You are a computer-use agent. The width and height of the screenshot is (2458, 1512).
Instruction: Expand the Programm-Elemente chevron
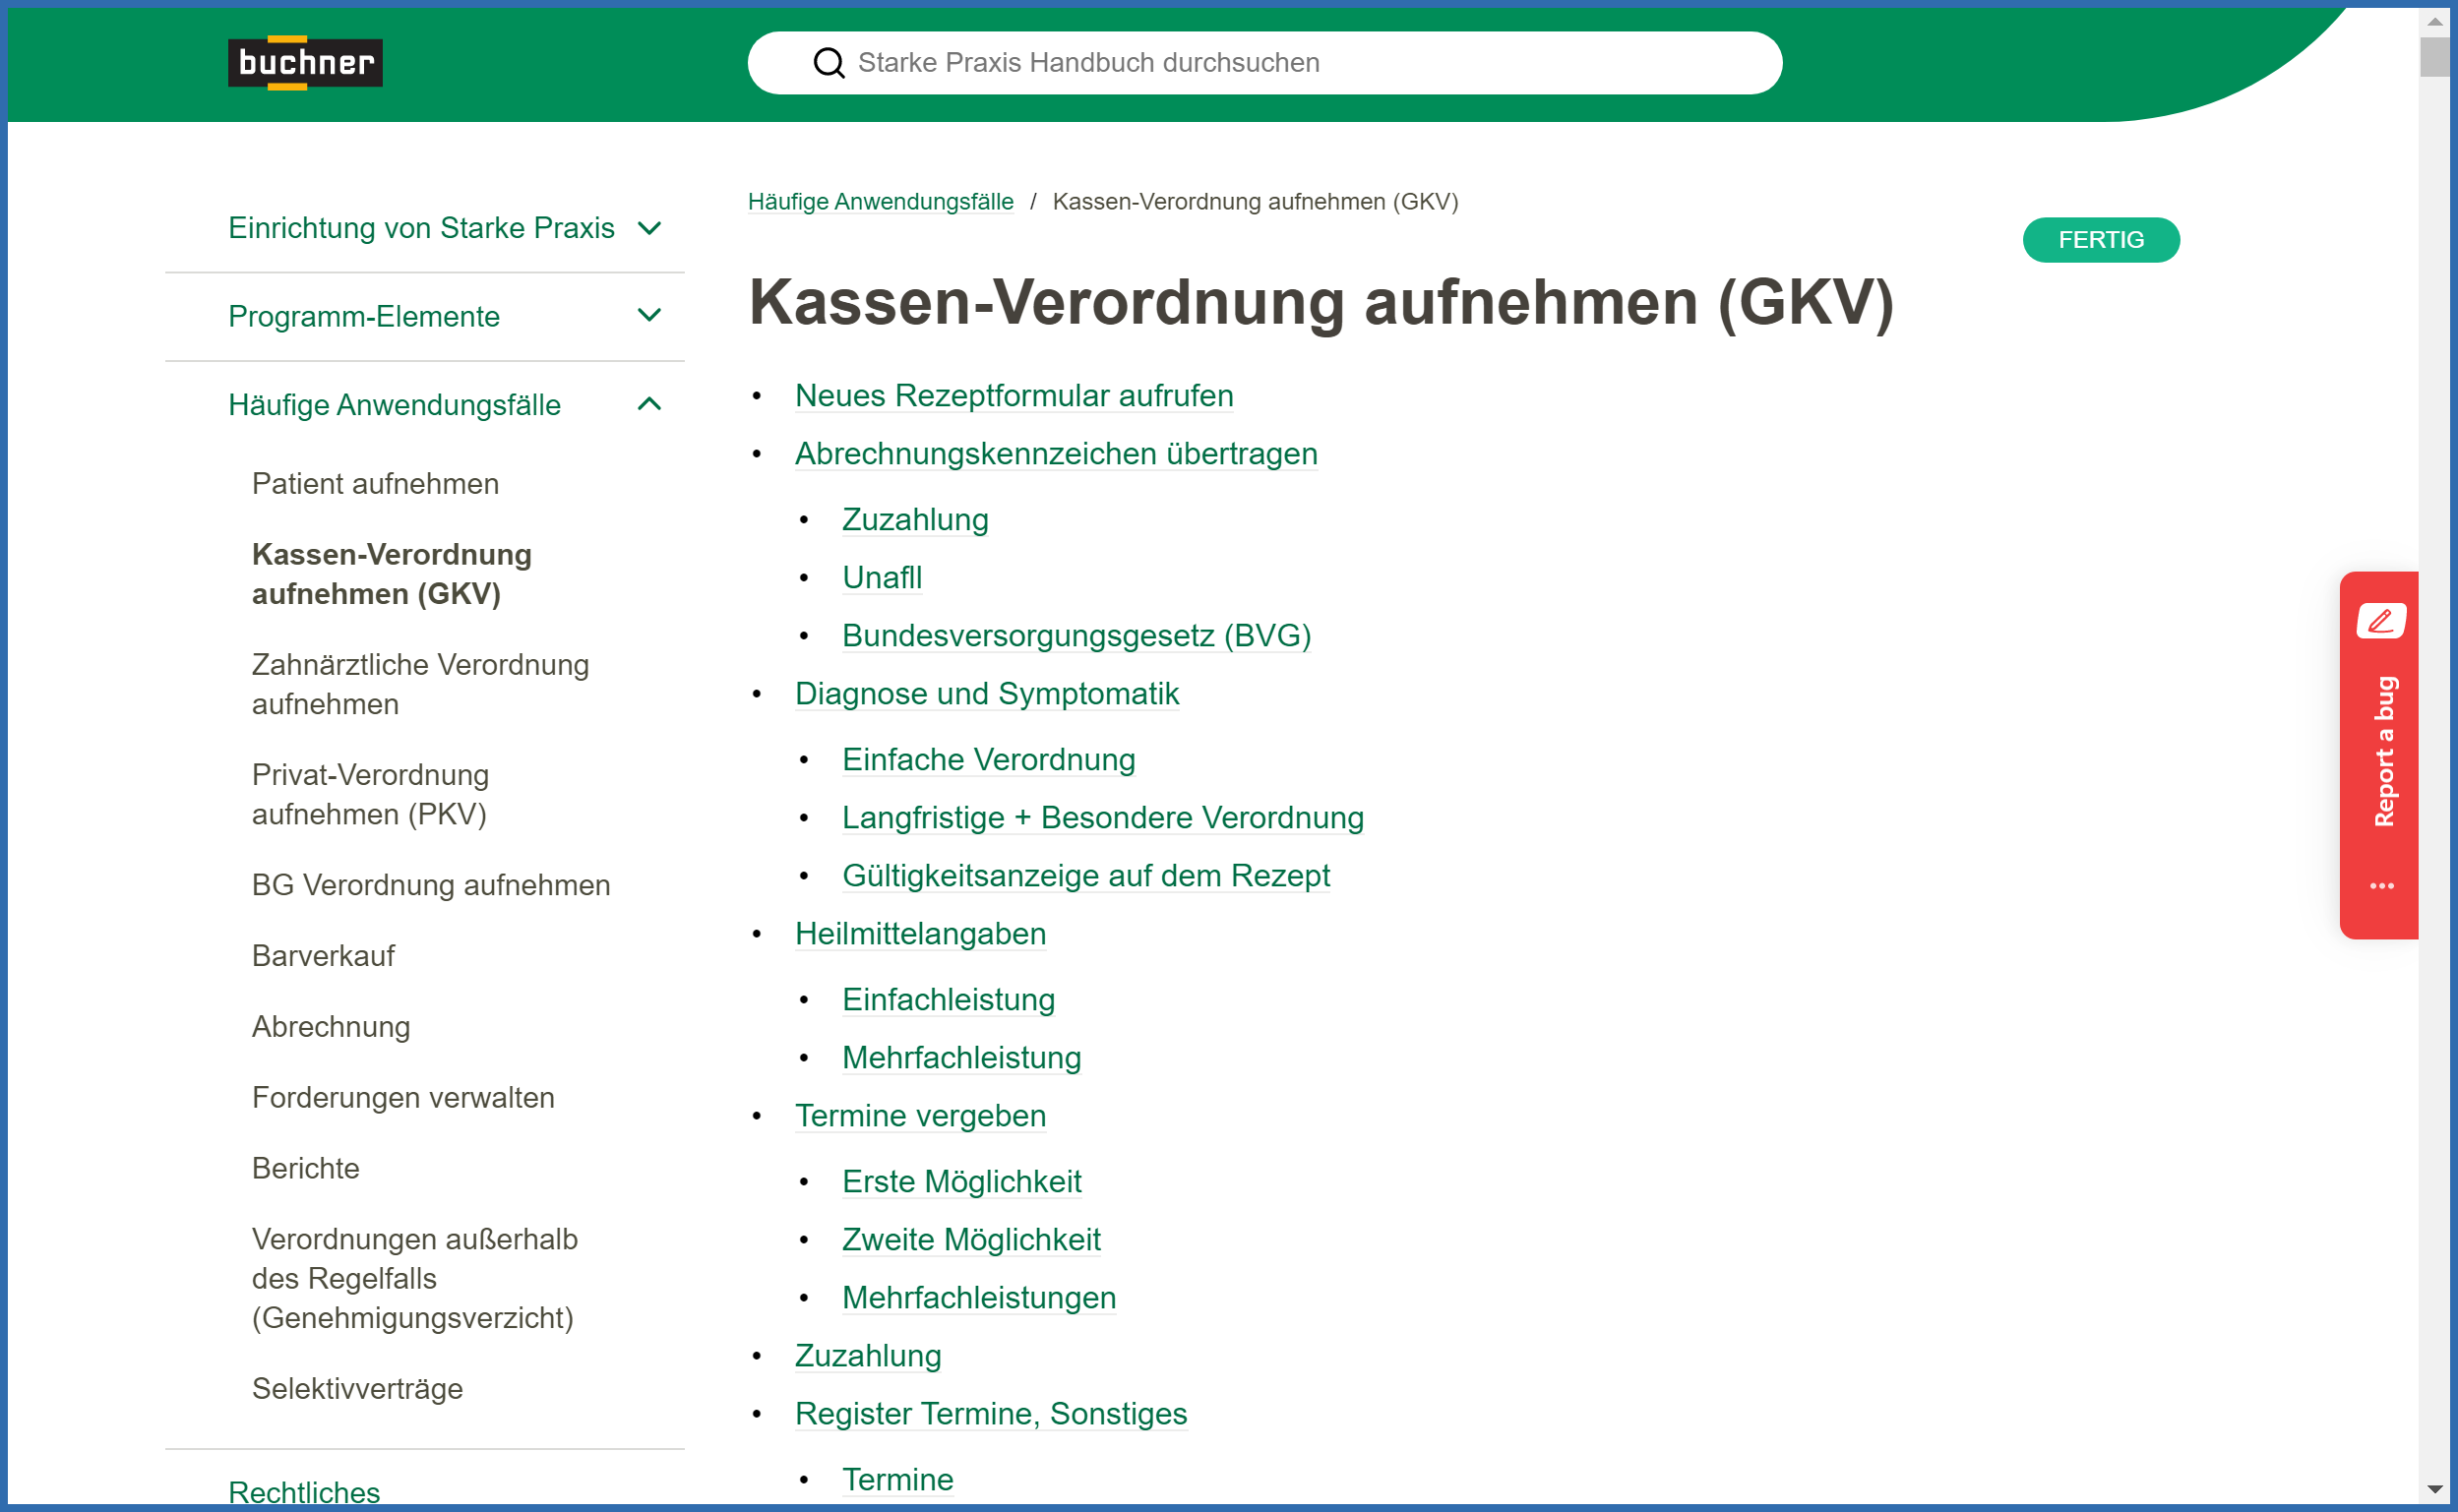649,316
